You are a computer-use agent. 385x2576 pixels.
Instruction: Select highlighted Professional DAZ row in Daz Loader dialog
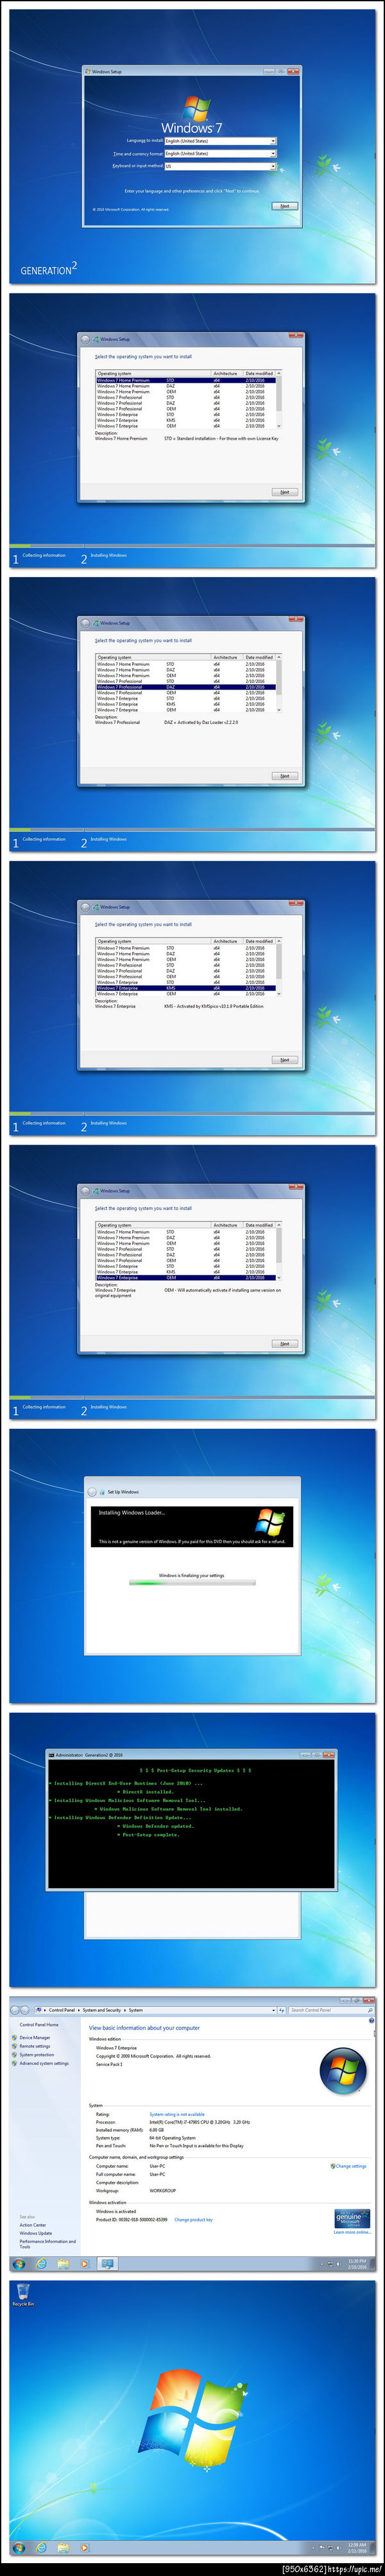point(185,687)
